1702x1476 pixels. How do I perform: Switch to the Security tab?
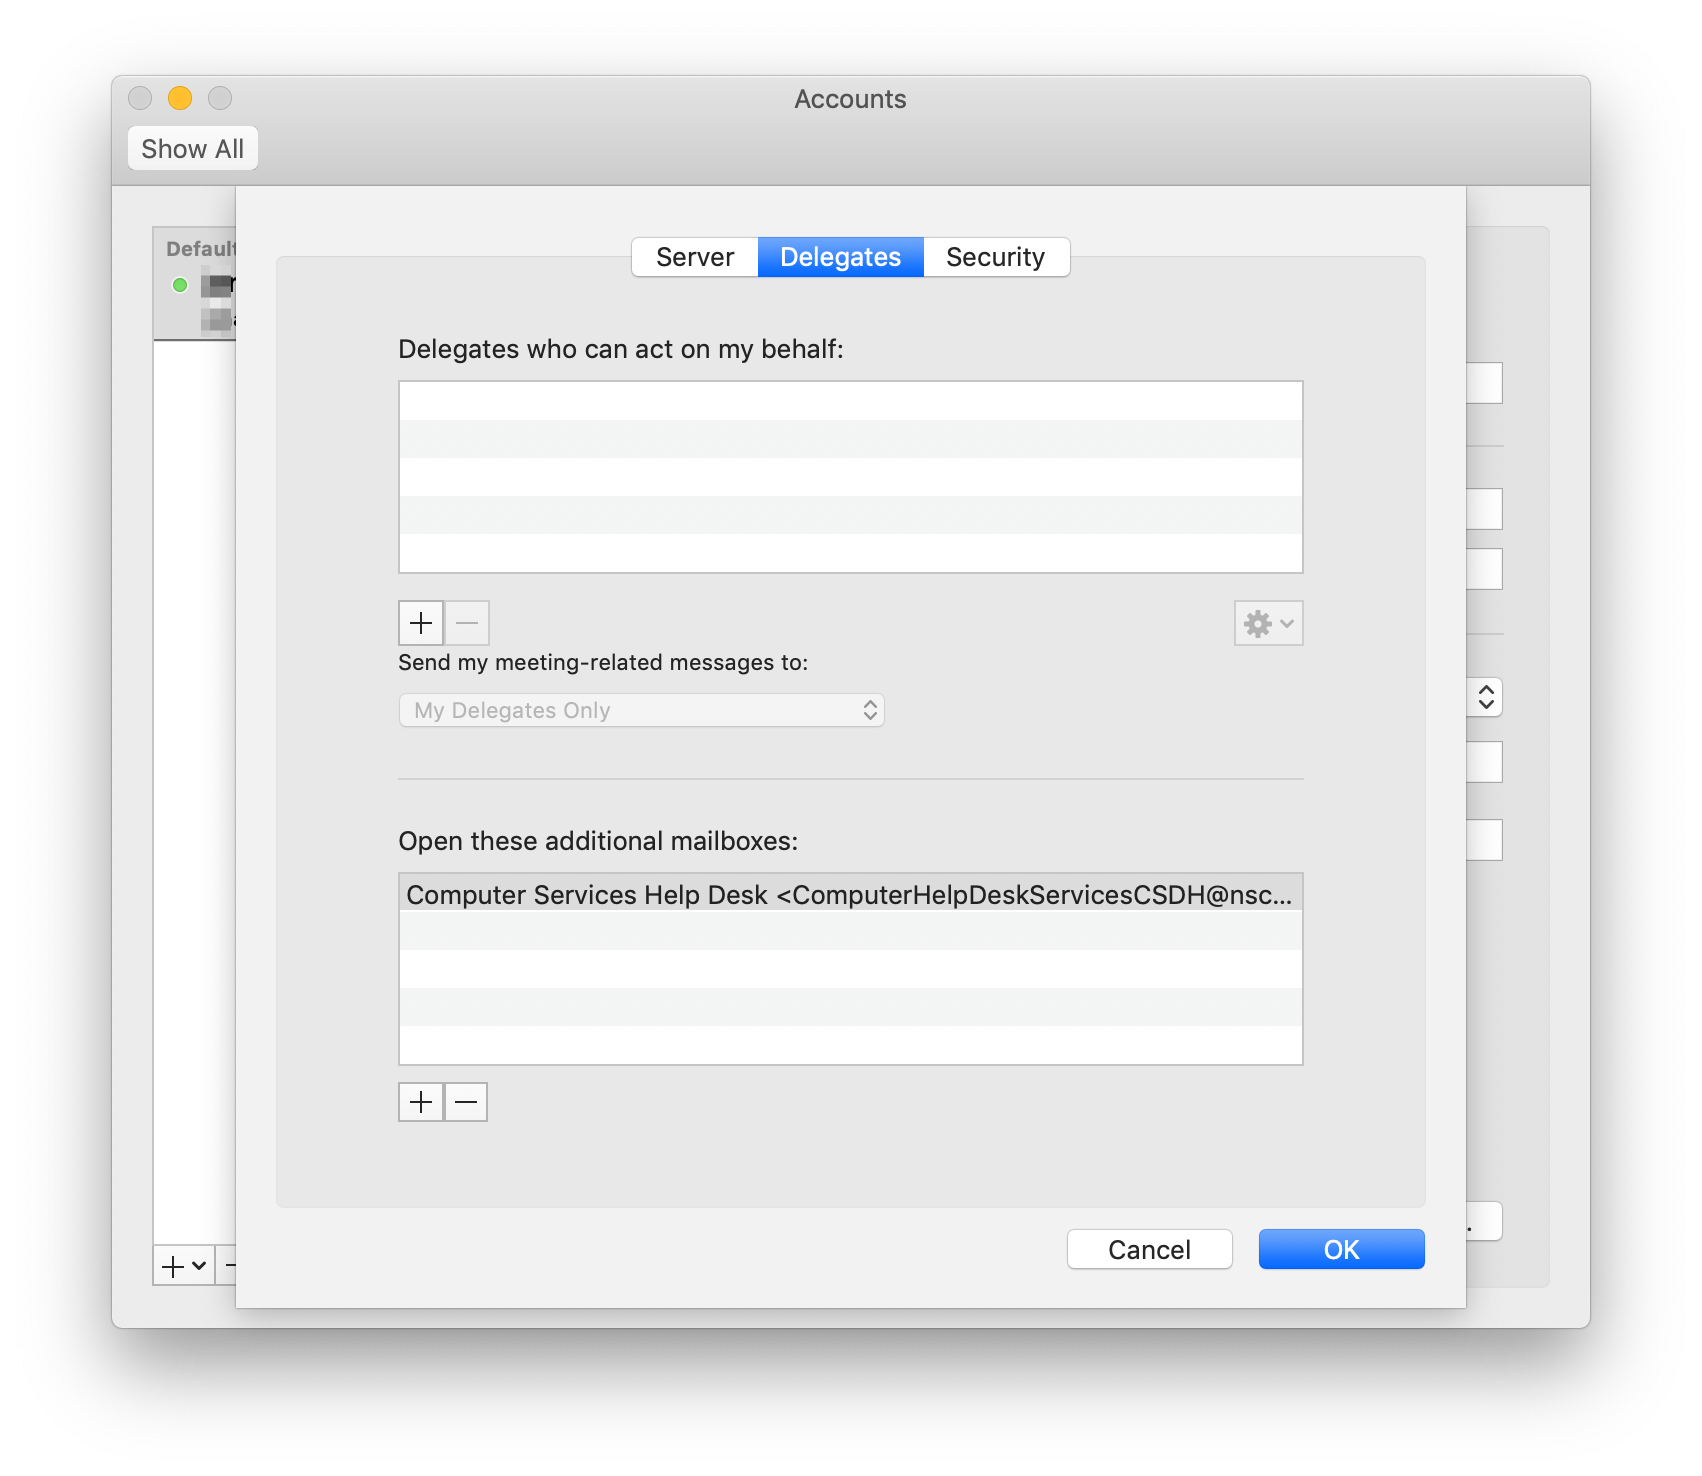tap(995, 257)
